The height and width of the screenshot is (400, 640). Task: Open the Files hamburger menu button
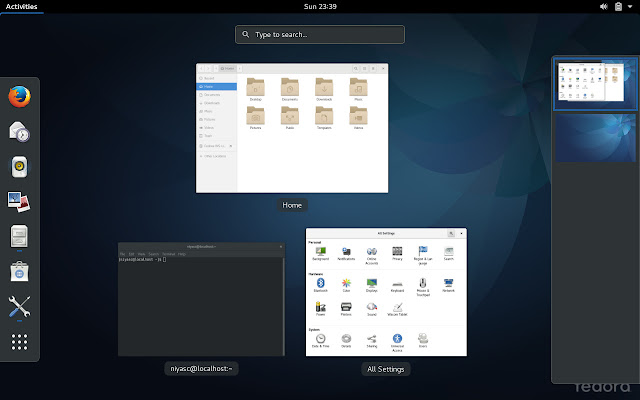pyautogui.click(x=373, y=69)
